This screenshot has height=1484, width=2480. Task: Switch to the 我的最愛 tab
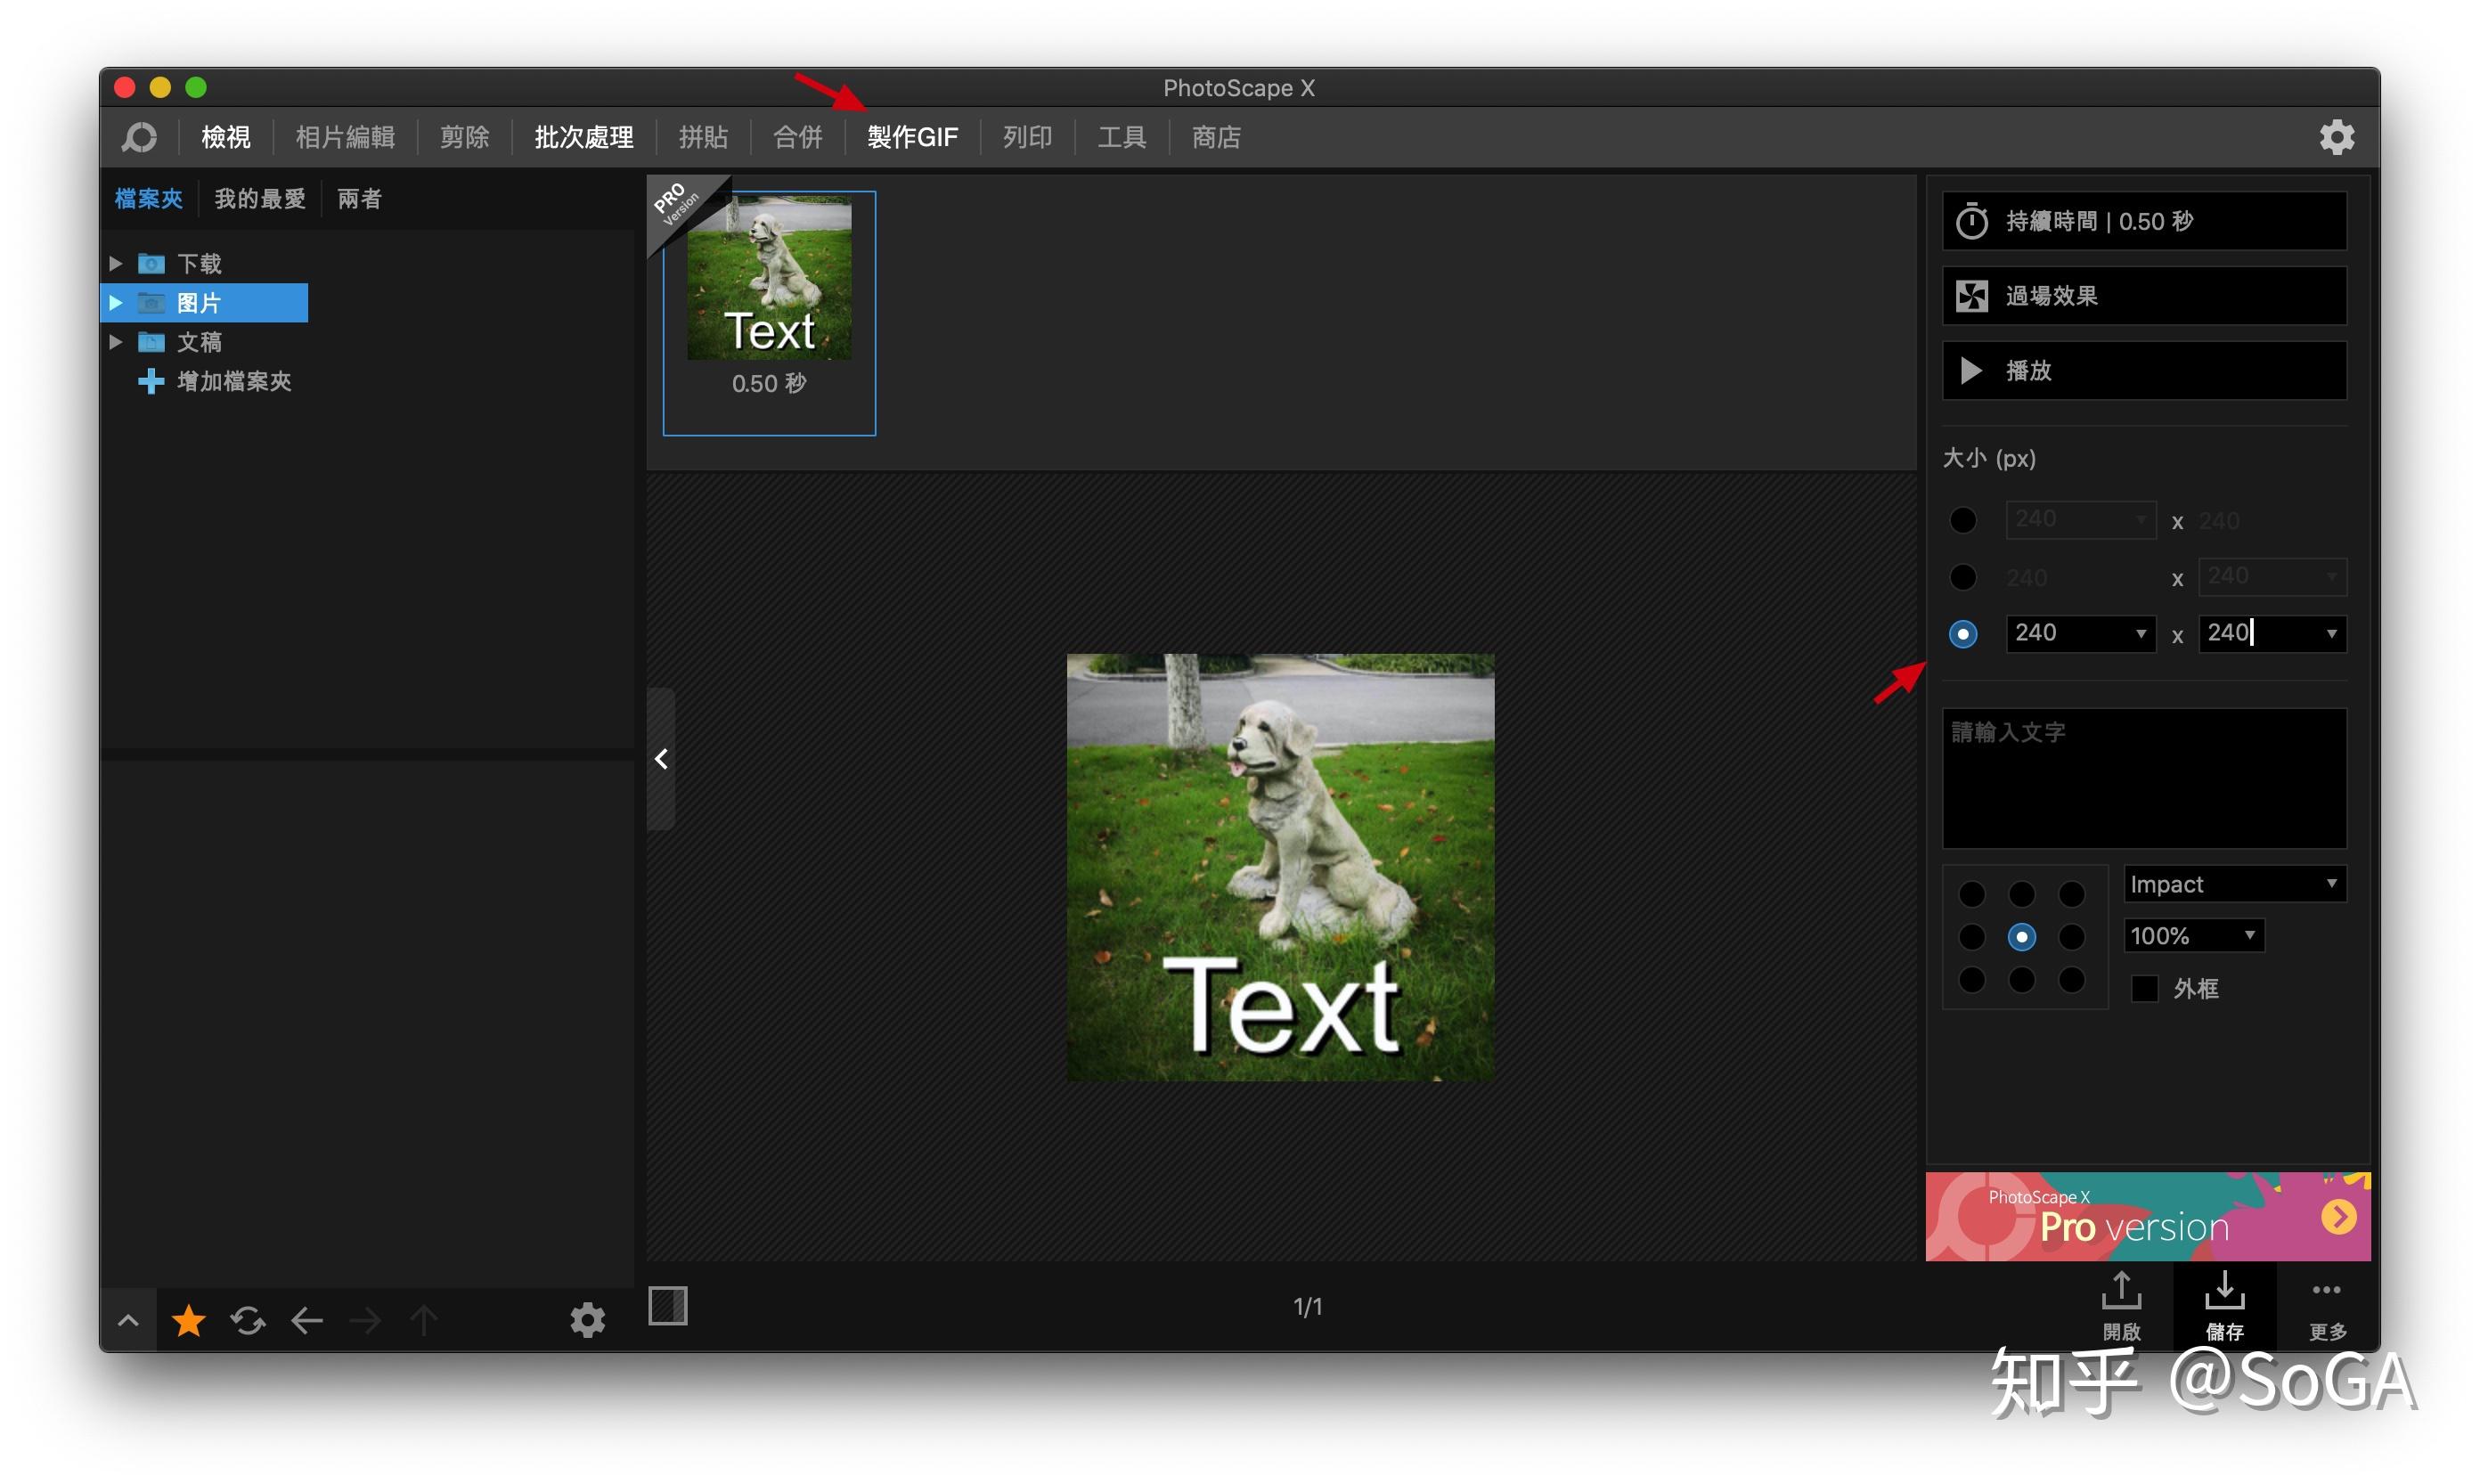259,199
